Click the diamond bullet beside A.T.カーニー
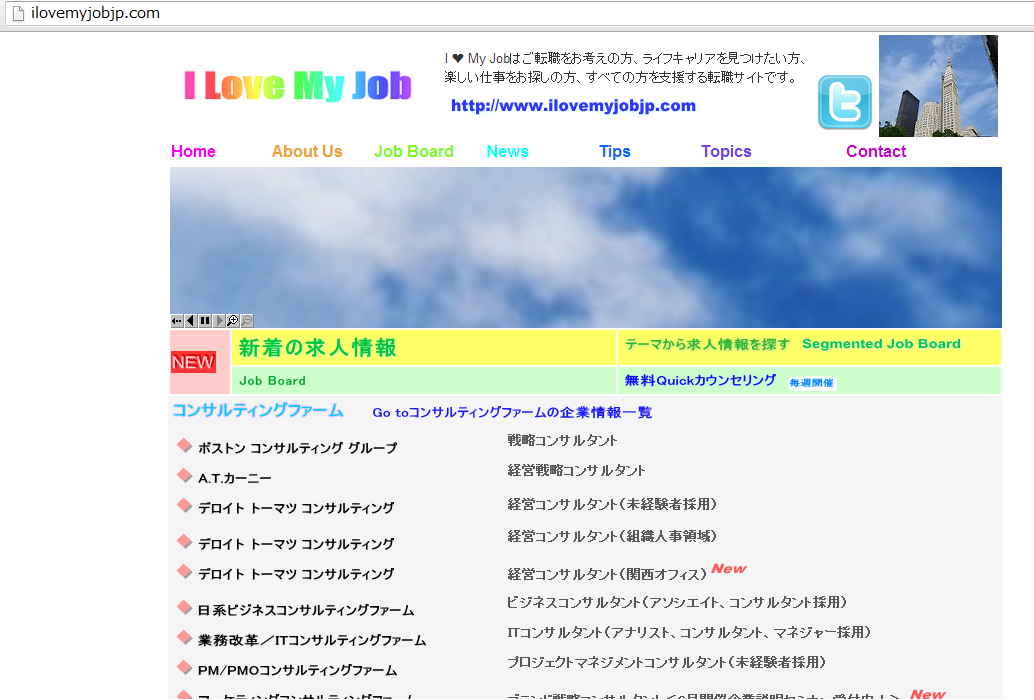 click(185, 475)
